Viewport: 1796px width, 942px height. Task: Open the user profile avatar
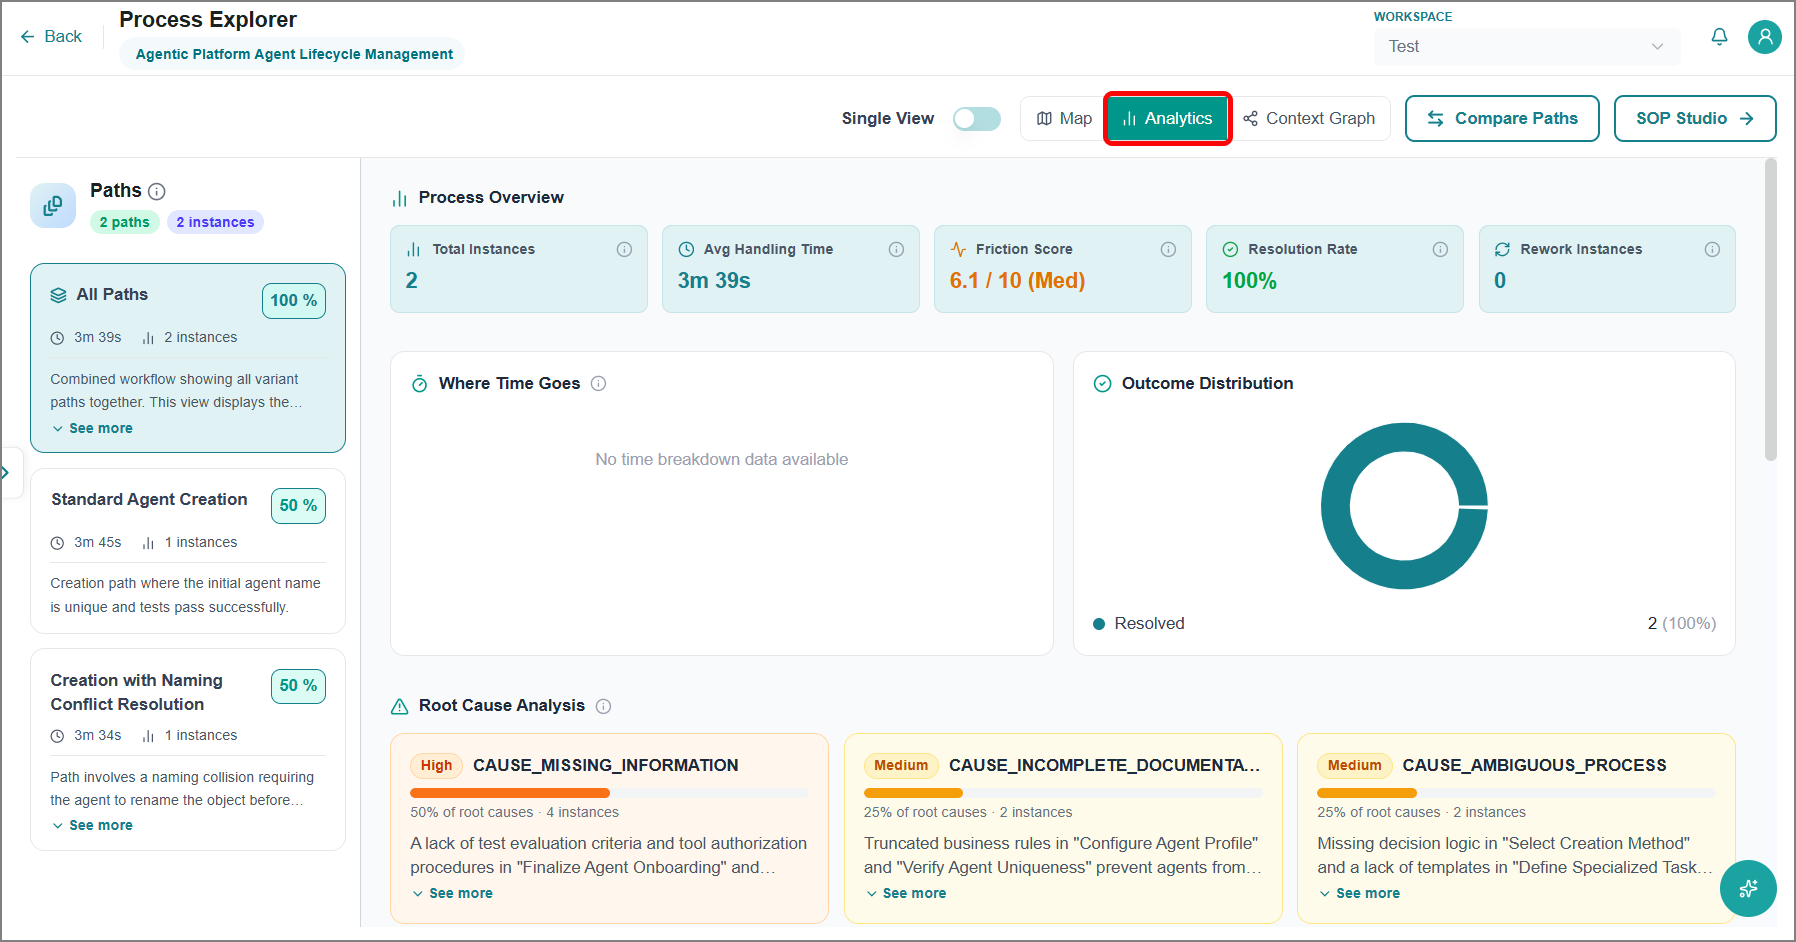click(1765, 37)
